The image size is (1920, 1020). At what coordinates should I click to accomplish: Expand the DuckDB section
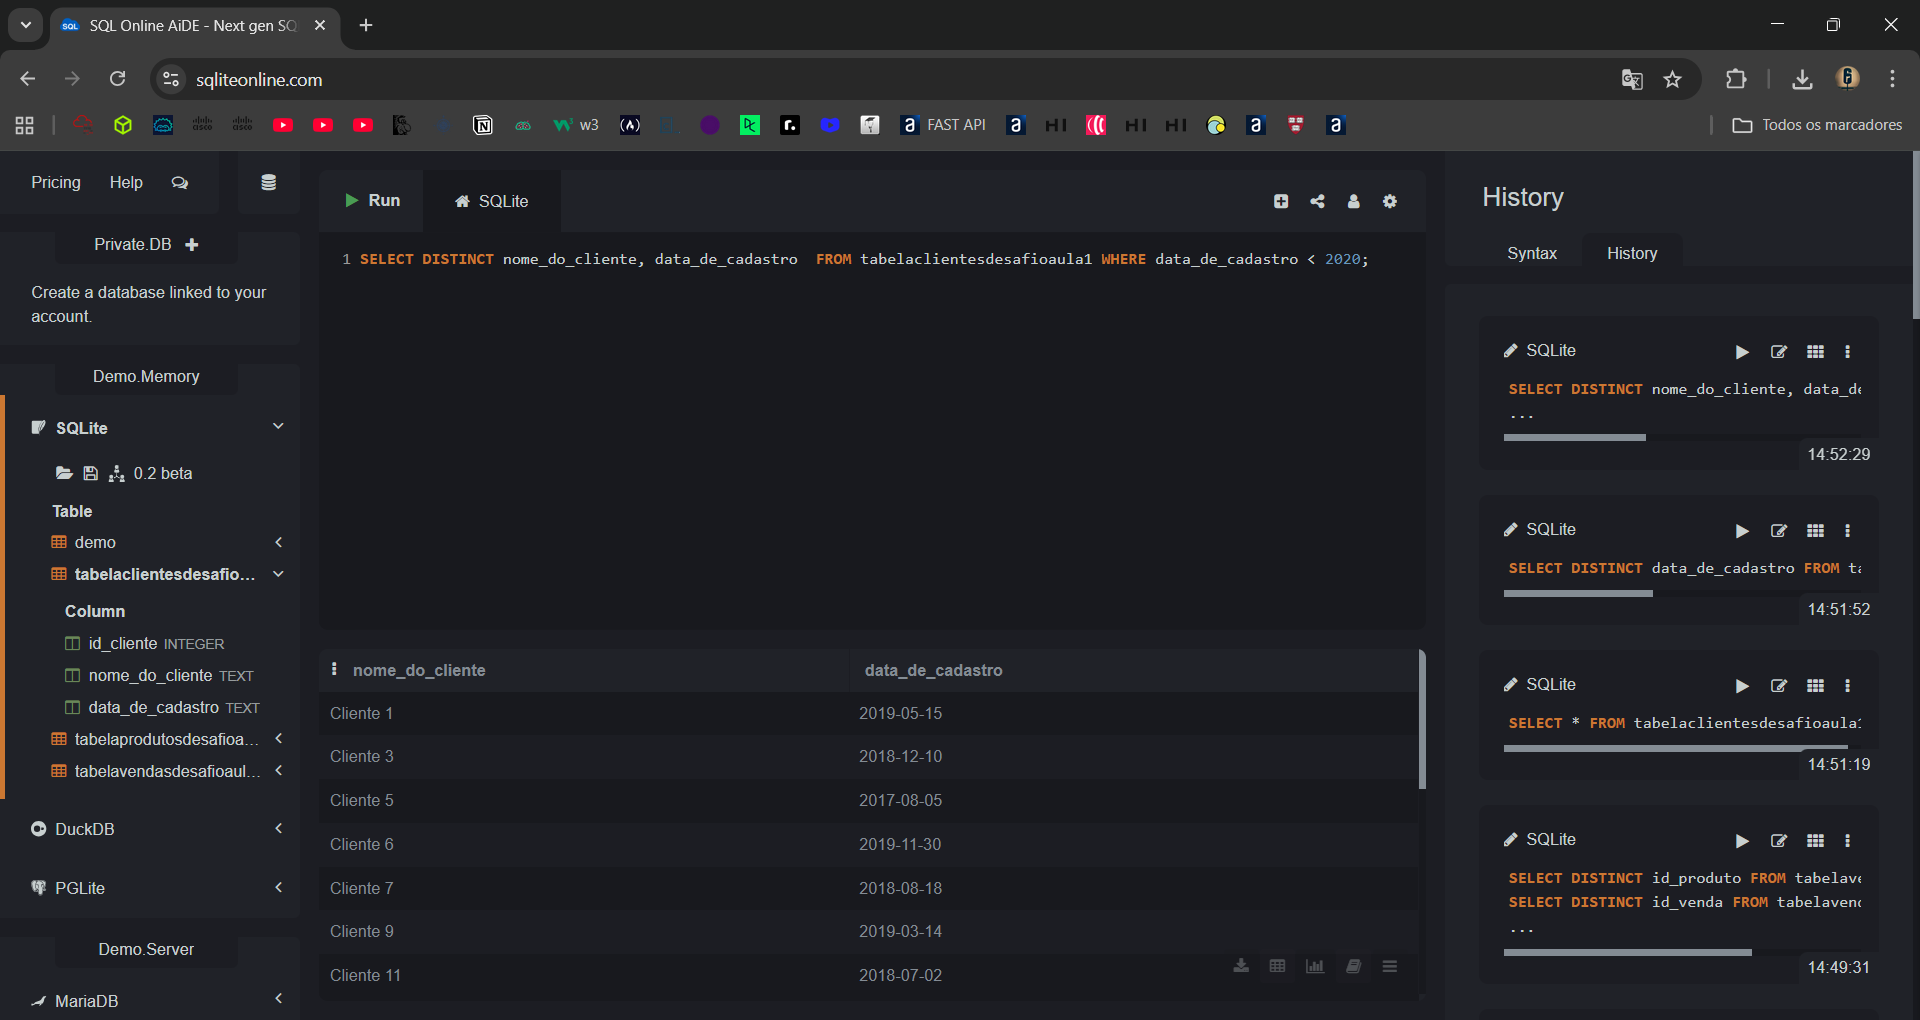click(x=278, y=829)
